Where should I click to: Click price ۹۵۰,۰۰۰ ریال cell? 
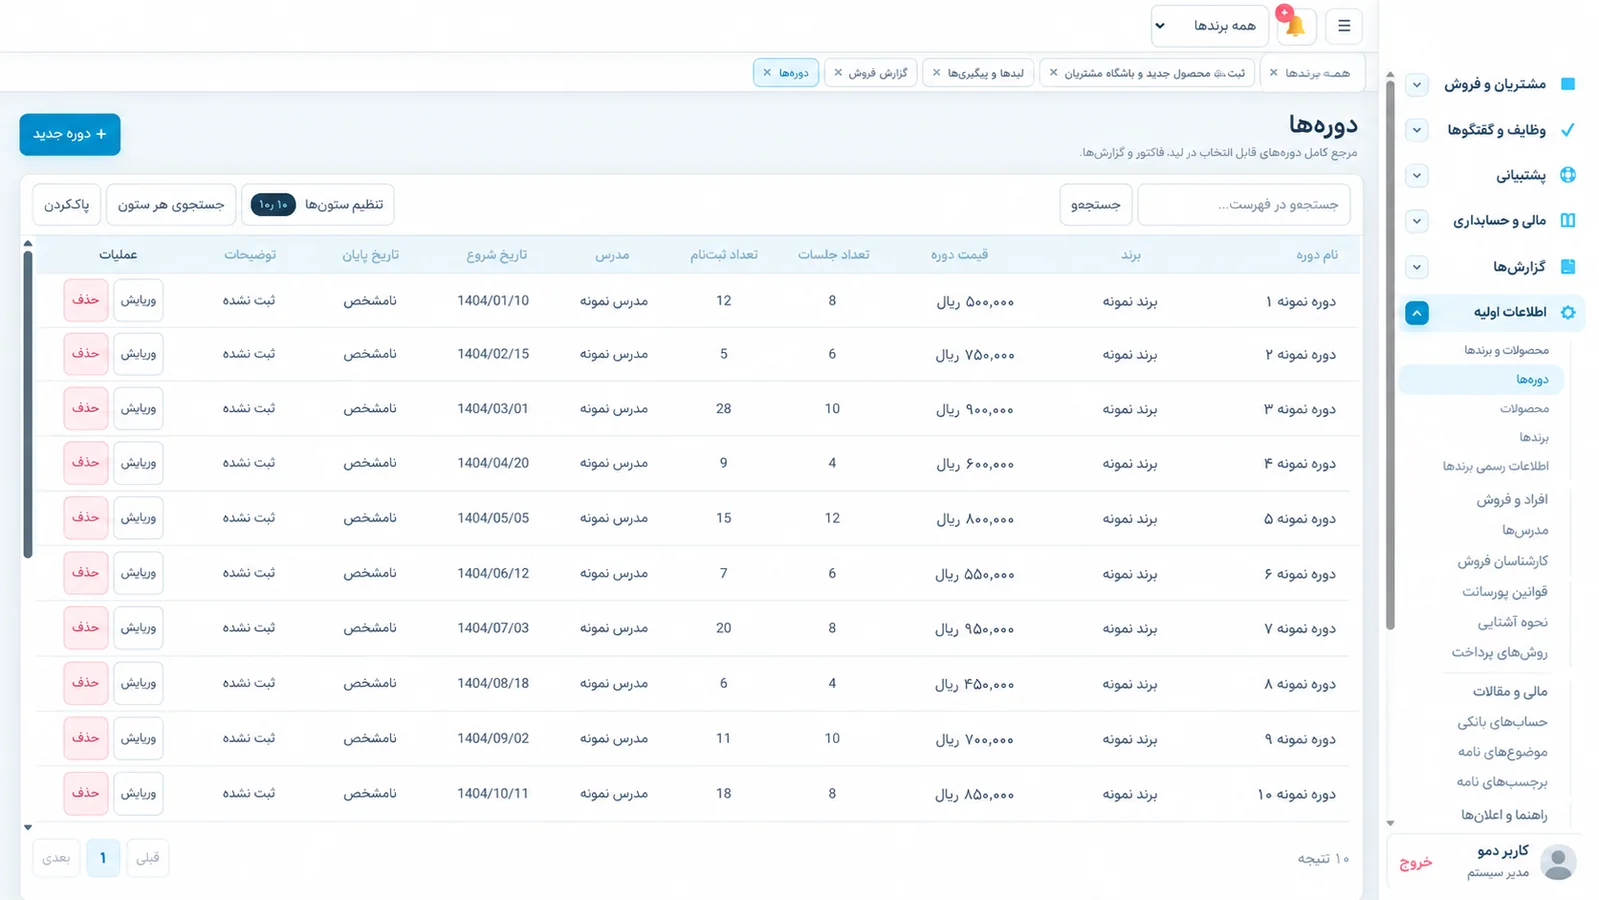pyautogui.click(x=975, y=629)
